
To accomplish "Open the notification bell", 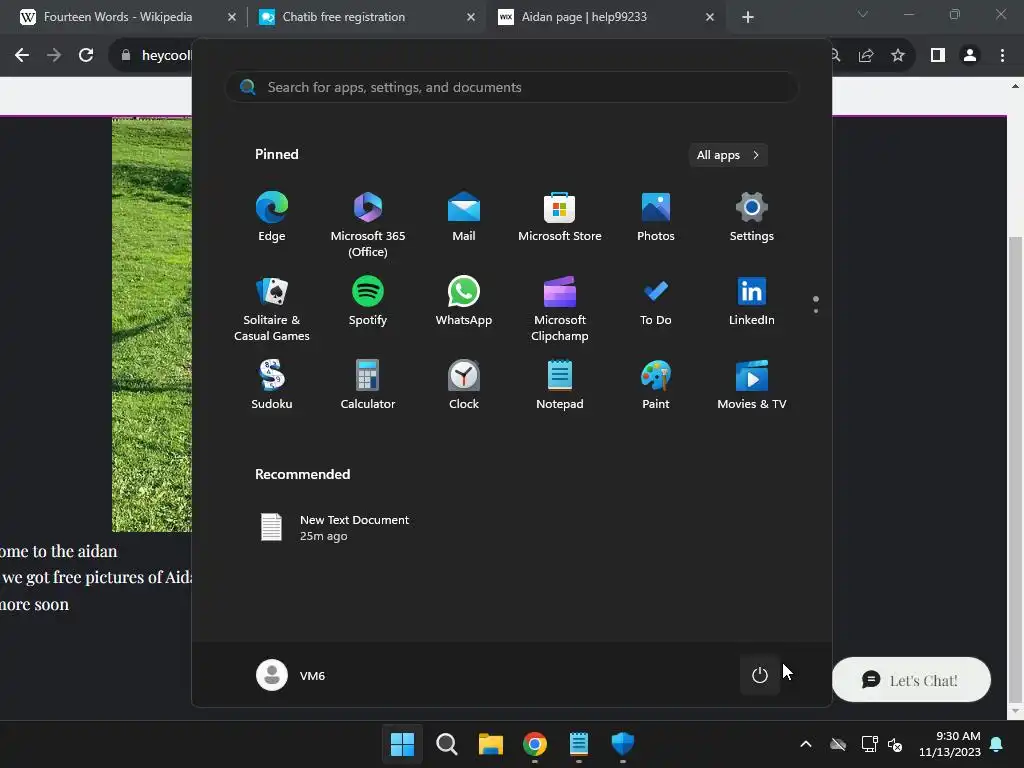I will click(997, 744).
